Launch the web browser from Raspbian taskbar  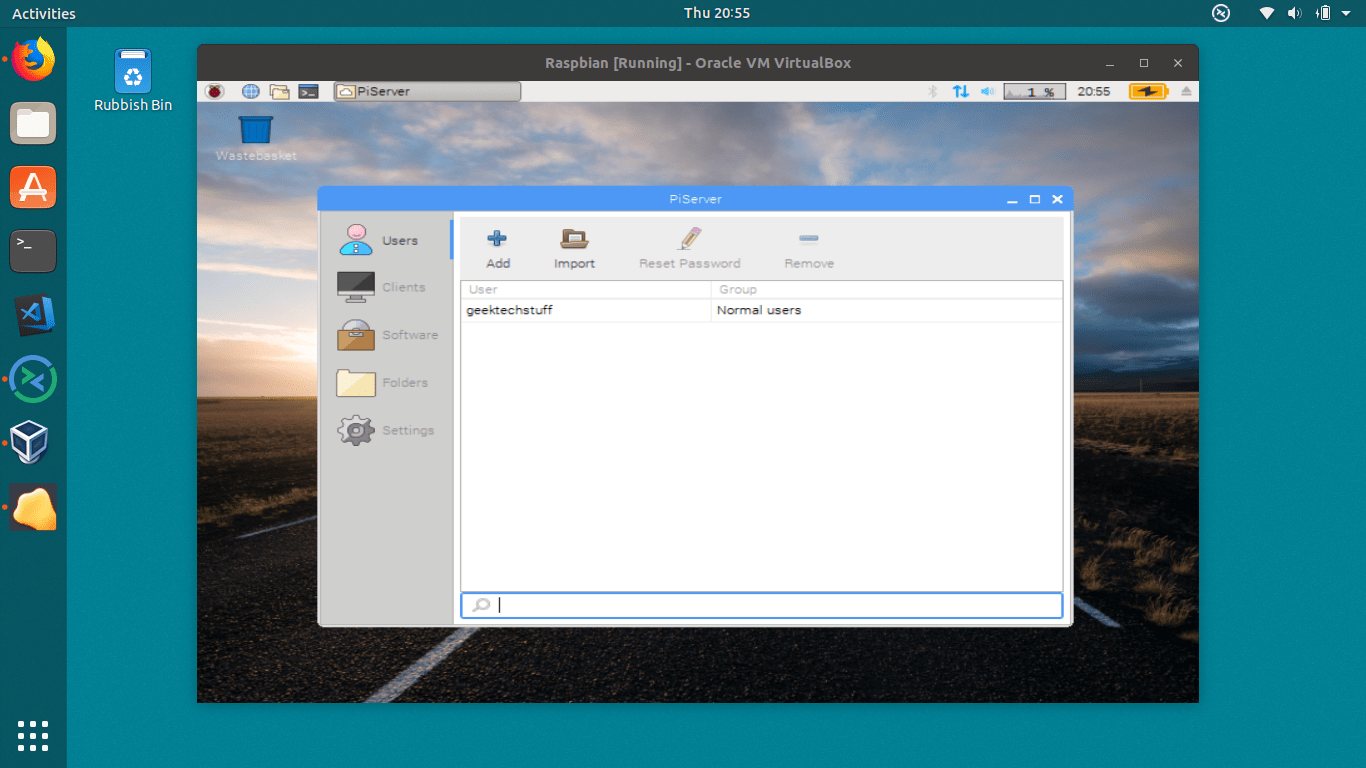(250, 90)
